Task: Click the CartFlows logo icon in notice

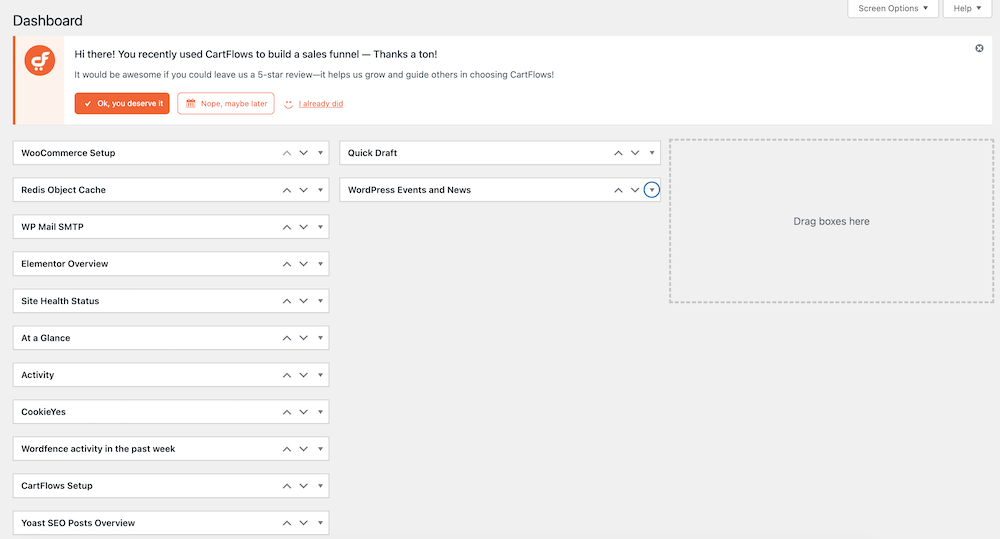Action: point(40,61)
